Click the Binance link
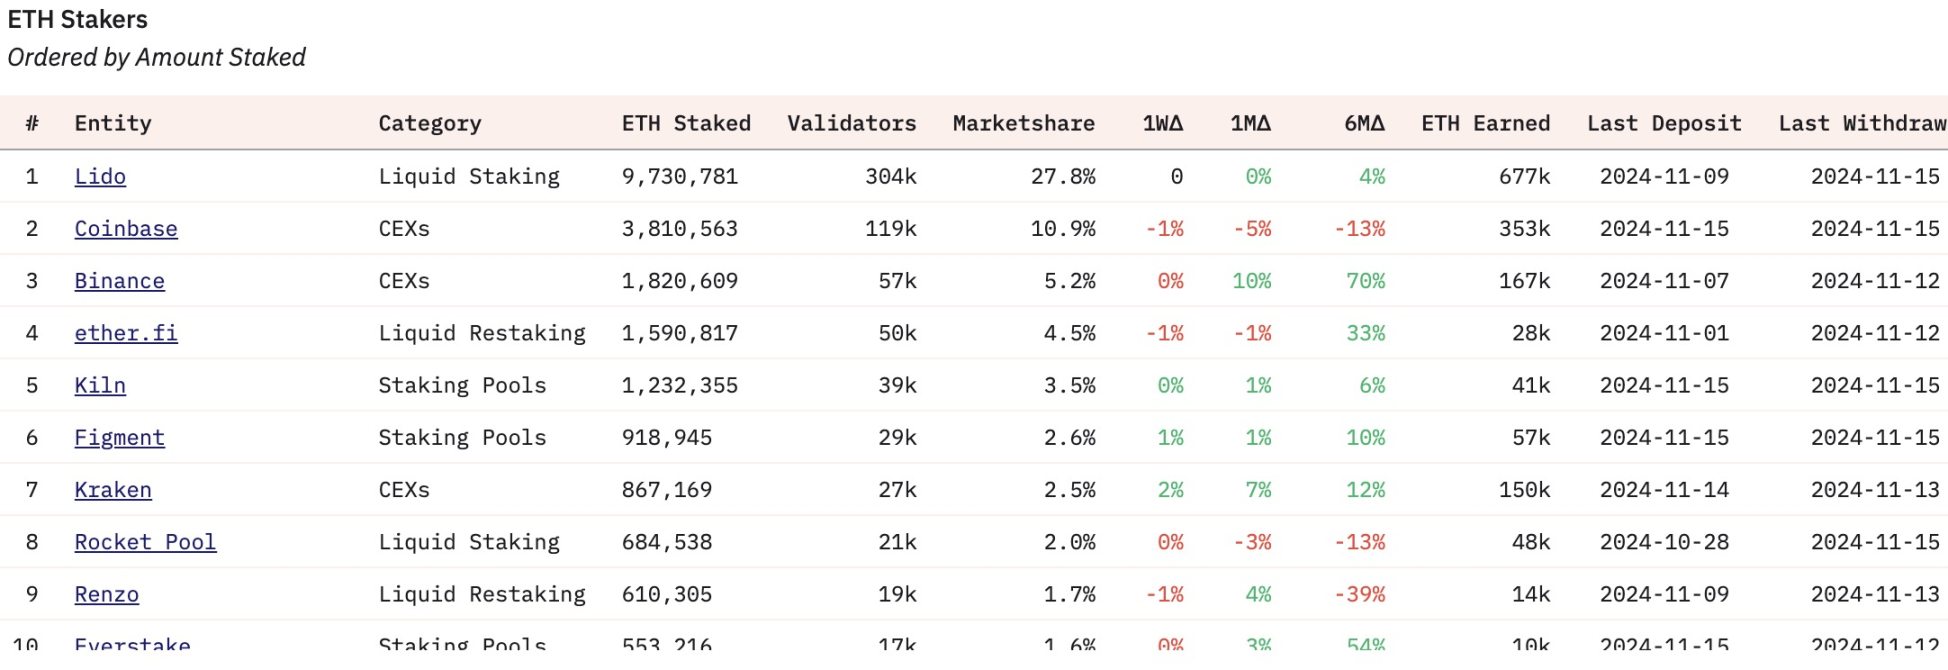The height and width of the screenshot is (670, 1948). (119, 281)
